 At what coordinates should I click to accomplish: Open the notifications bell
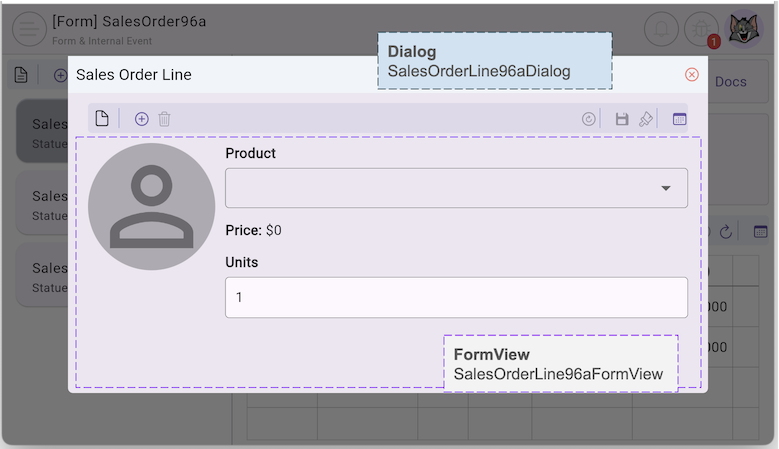pos(661,29)
